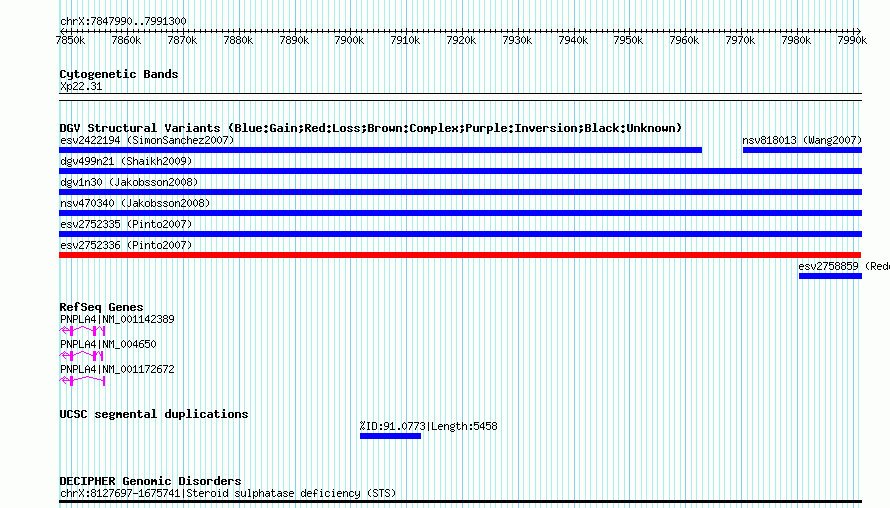Viewport: 890px width, 508px height.
Task: Click the esv2422194 (SimonSanchez2007) label
Action: point(147,140)
